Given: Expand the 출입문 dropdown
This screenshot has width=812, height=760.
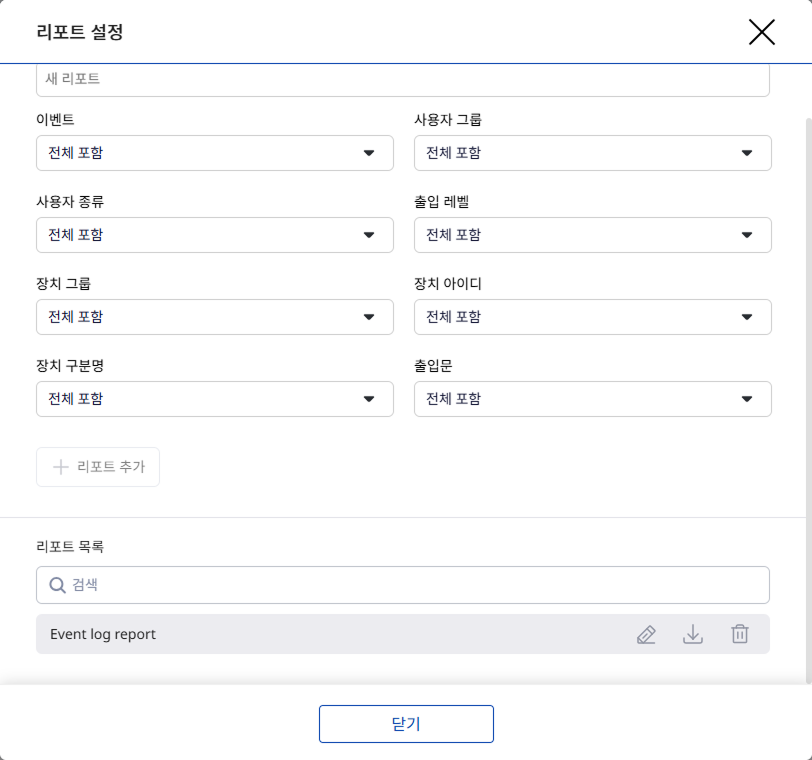Looking at the screenshot, I should pos(592,399).
